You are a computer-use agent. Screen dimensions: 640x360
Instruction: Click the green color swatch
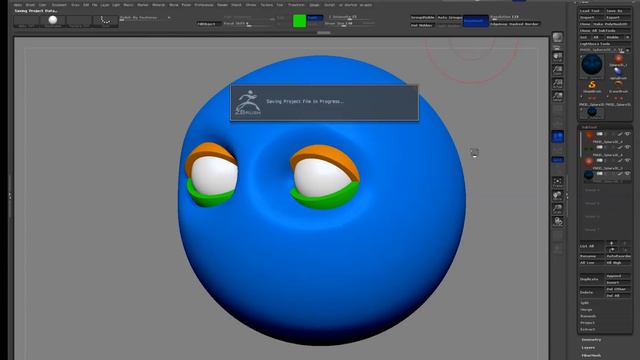[300, 21]
